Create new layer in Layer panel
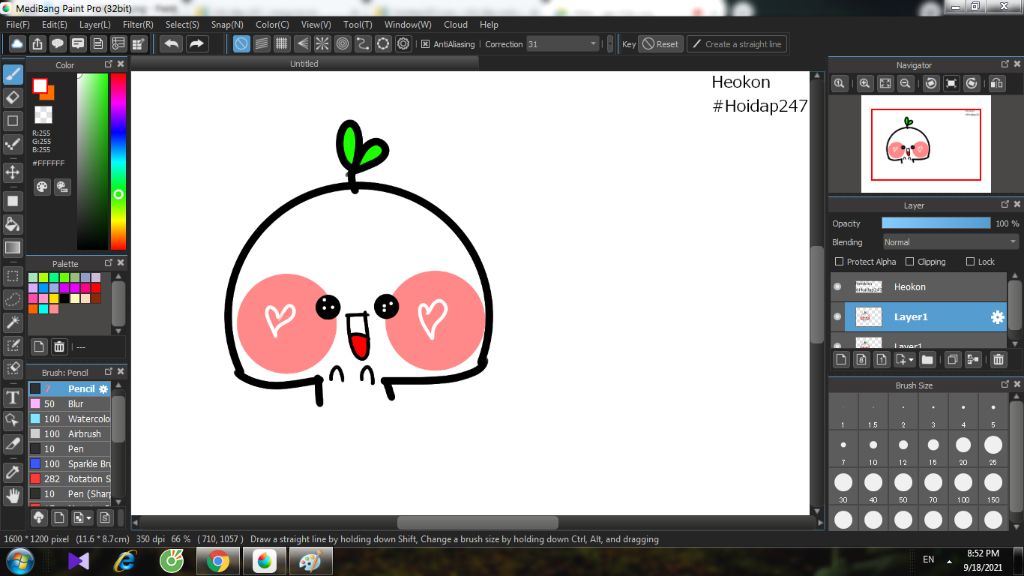Viewport: 1024px width, 576px height. click(x=841, y=360)
